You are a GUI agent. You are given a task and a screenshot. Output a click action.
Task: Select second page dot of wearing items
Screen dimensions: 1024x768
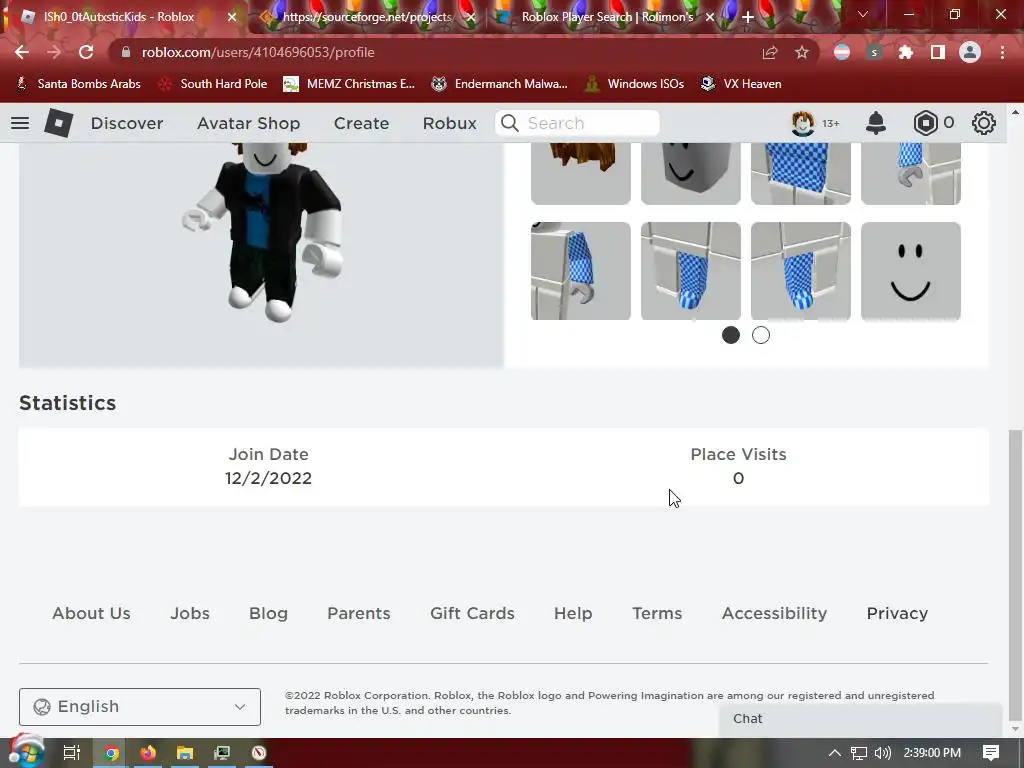pyautogui.click(x=761, y=335)
